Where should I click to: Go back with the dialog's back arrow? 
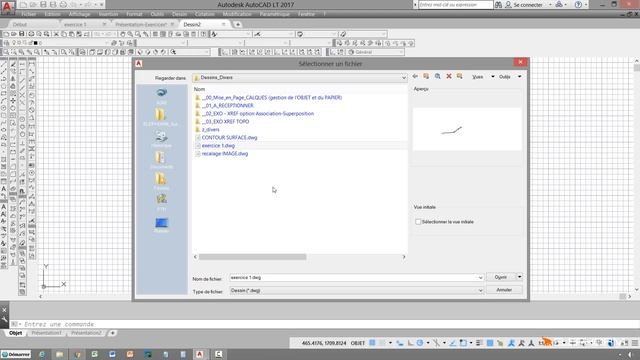[415, 76]
